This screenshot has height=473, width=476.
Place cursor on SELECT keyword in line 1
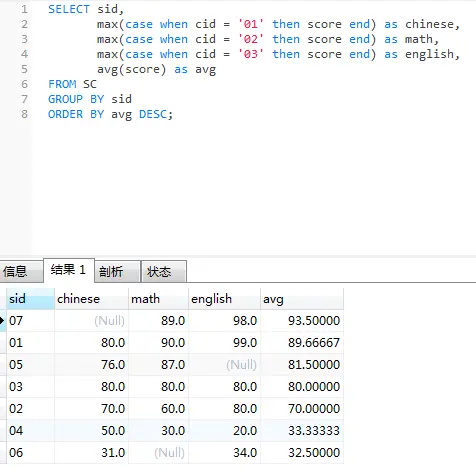pos(69,9)
